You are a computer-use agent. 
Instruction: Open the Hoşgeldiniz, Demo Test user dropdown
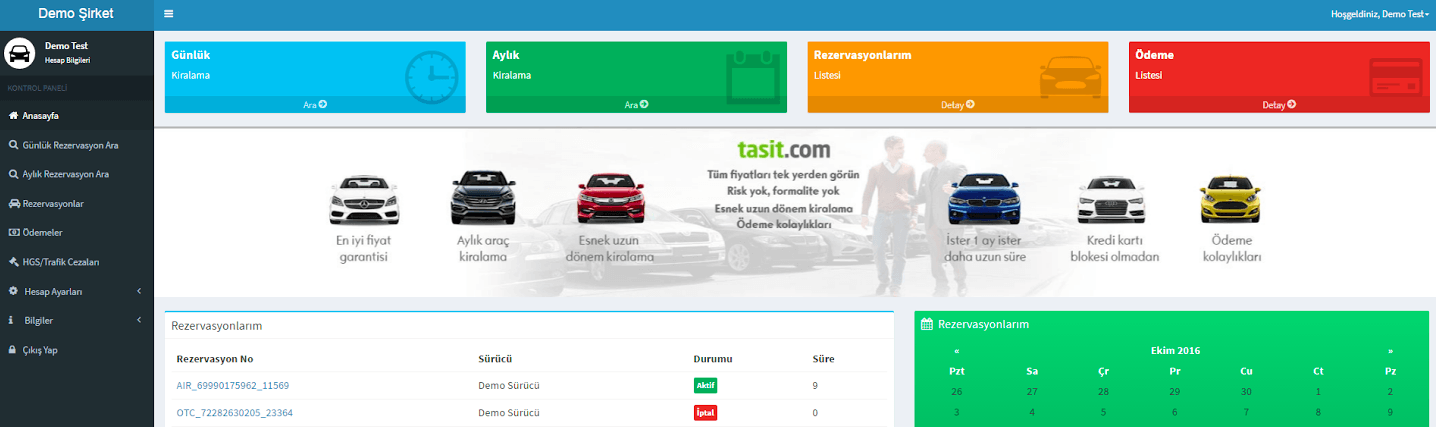pyautogui.click(x=1379, y=14)
